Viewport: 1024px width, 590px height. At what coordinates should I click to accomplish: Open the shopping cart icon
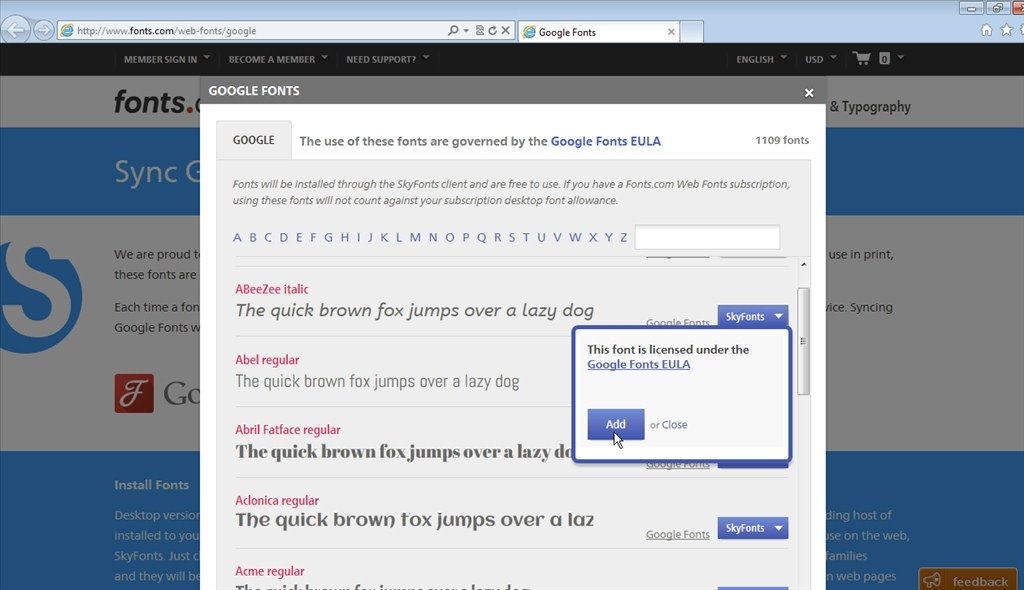click(x=862, y=58)
